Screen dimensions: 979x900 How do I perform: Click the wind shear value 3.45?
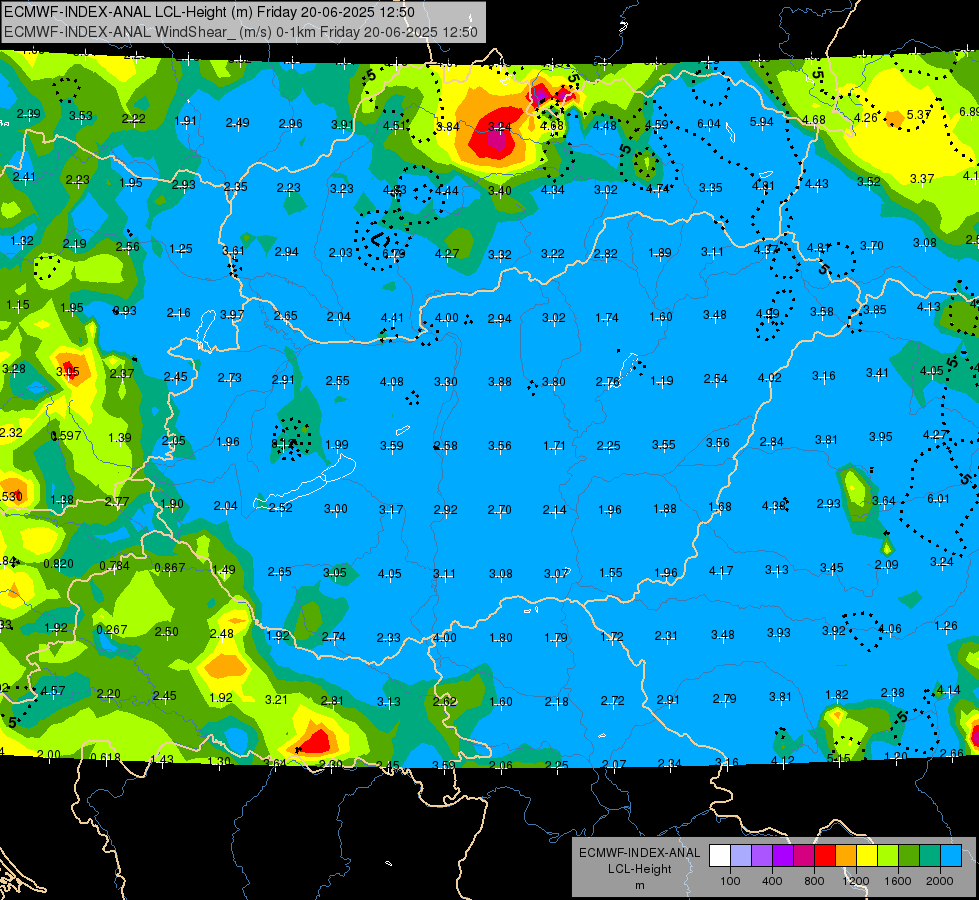click(x=832, y=568)
